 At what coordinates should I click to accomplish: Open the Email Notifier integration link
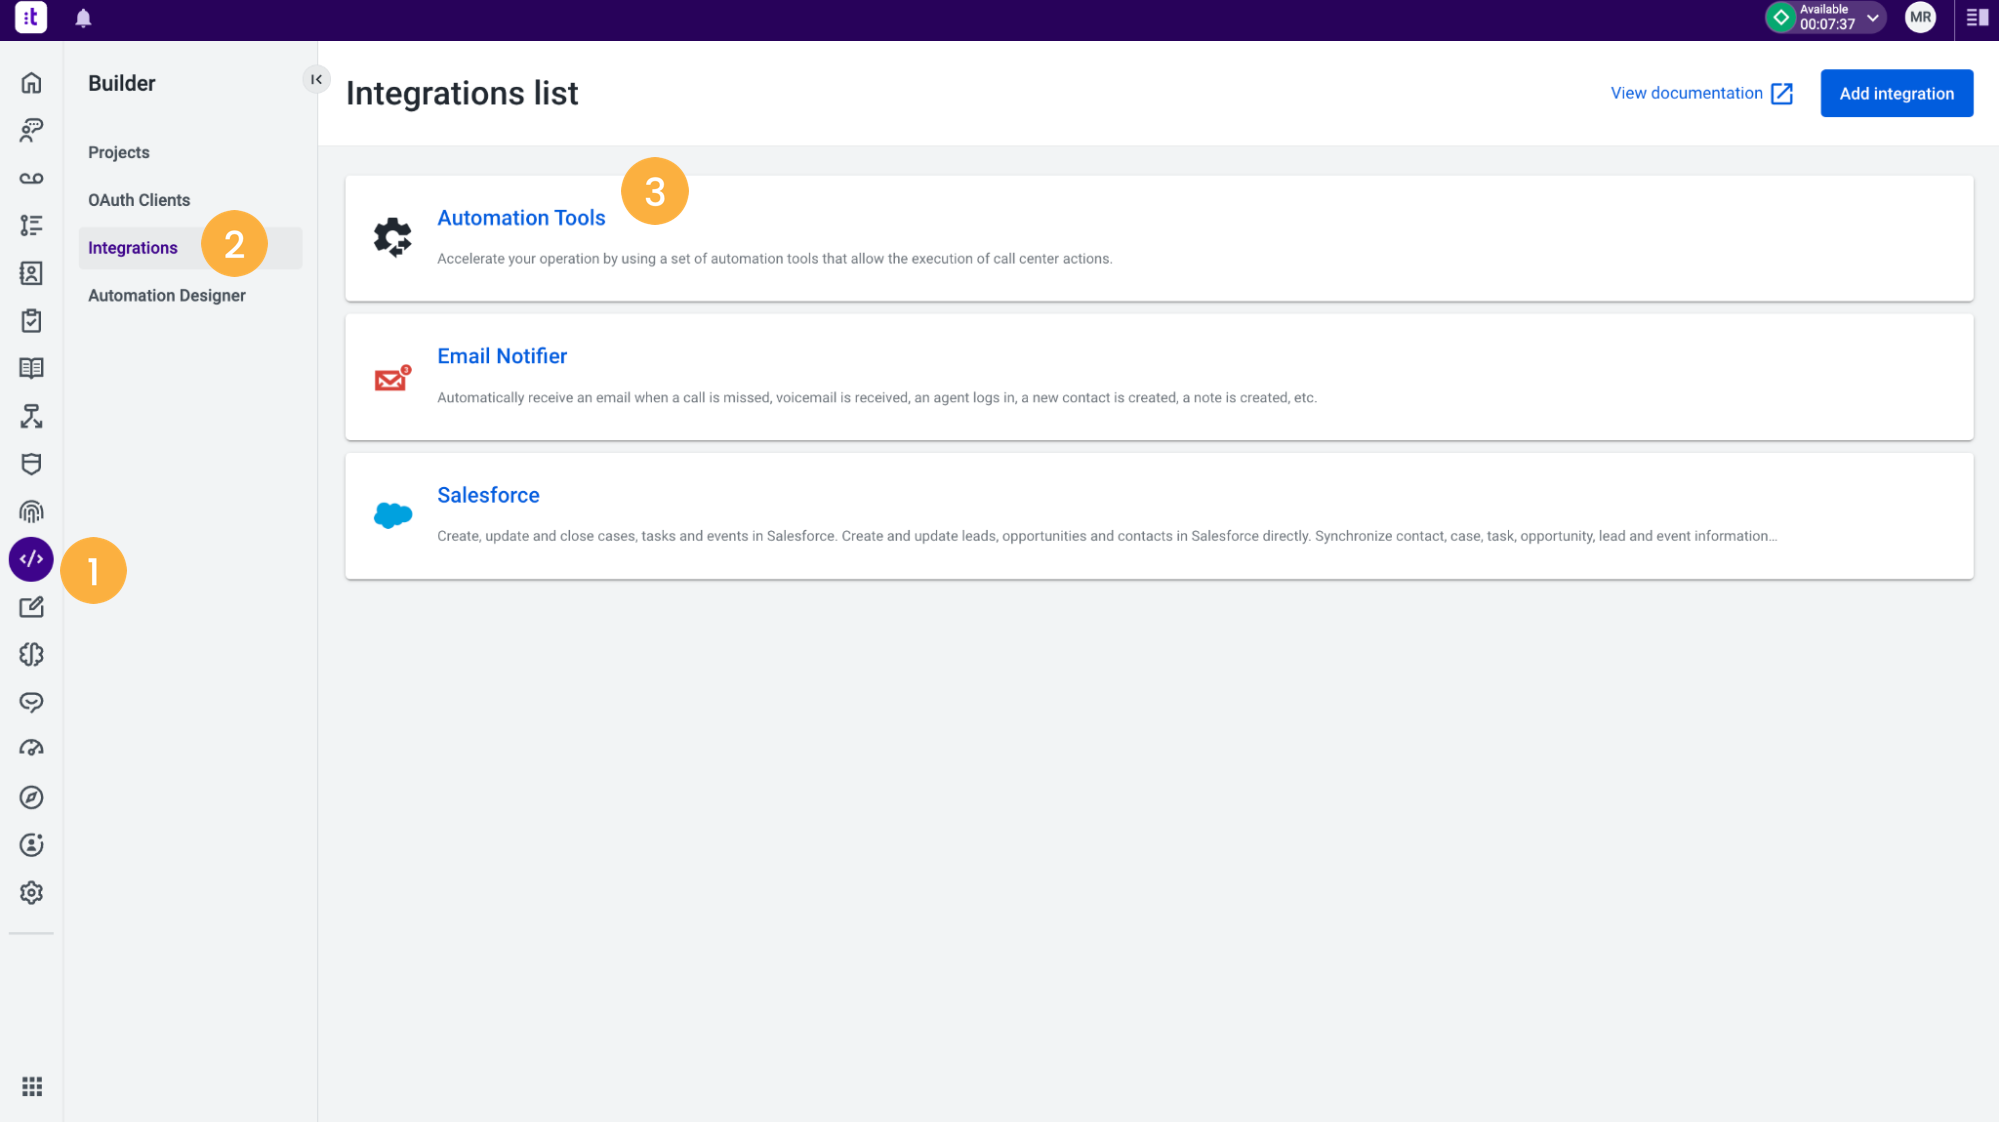(502, 356)
